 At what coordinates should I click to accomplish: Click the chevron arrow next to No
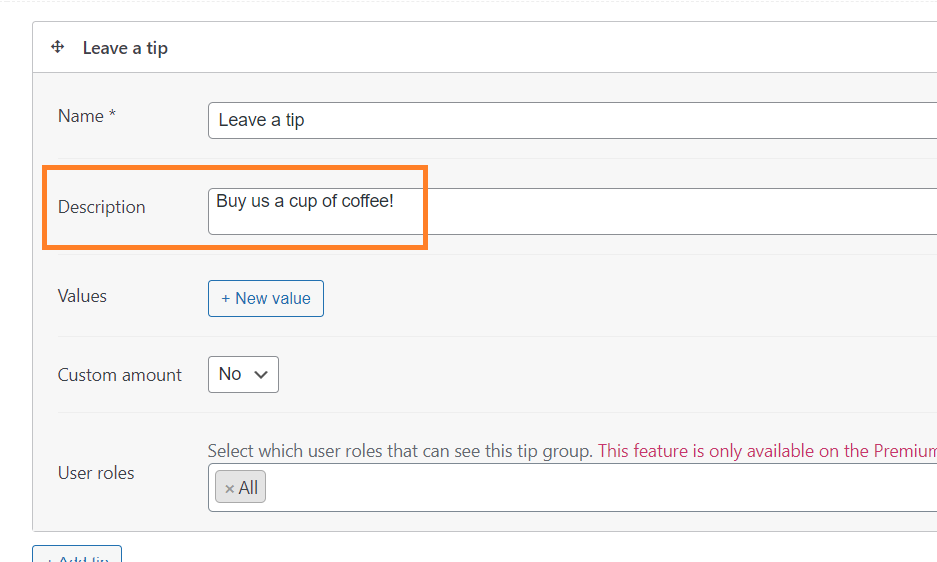[x=261, y=375]
